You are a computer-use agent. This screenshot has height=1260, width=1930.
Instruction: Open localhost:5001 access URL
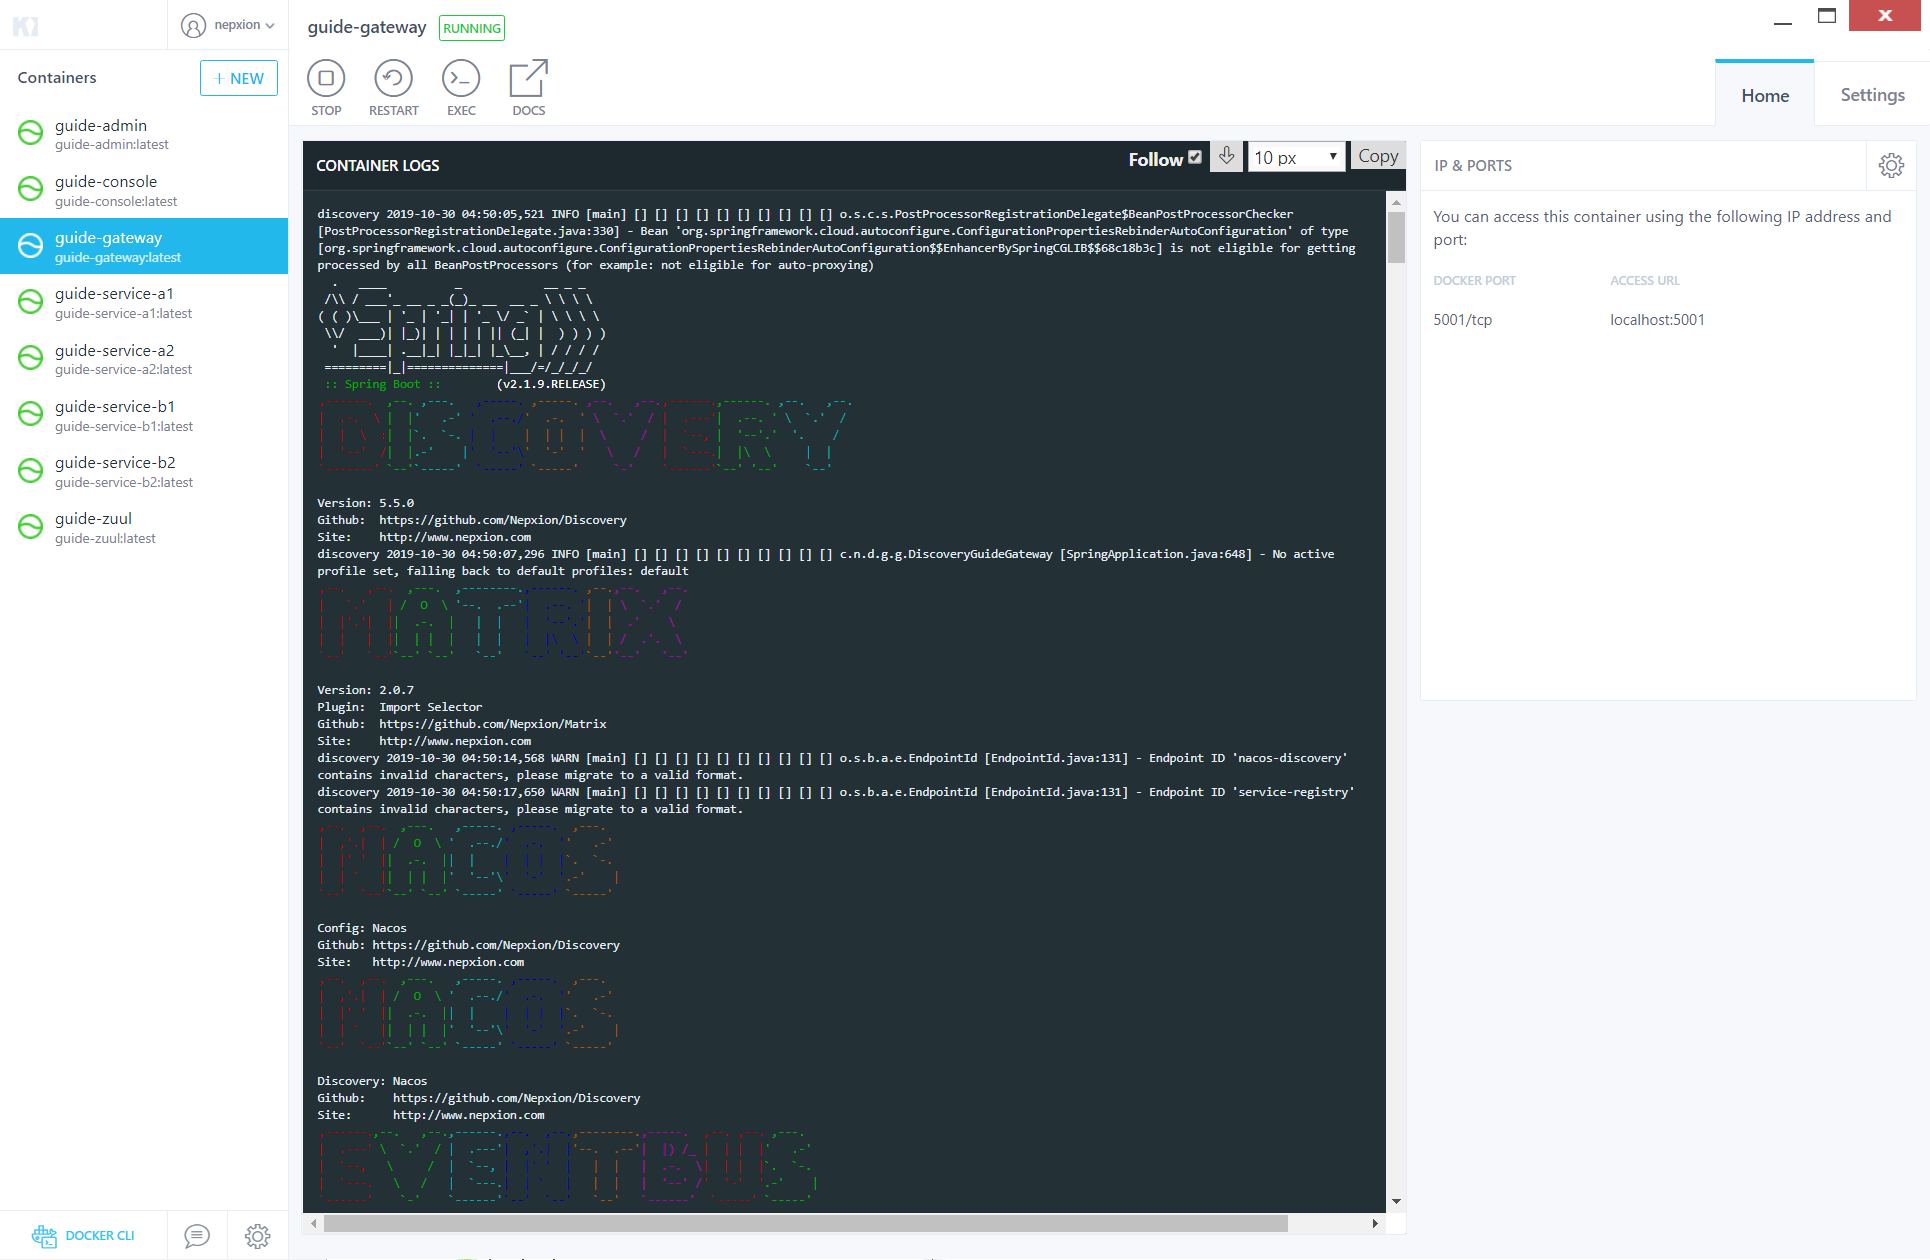click(x=1657, y=320)
